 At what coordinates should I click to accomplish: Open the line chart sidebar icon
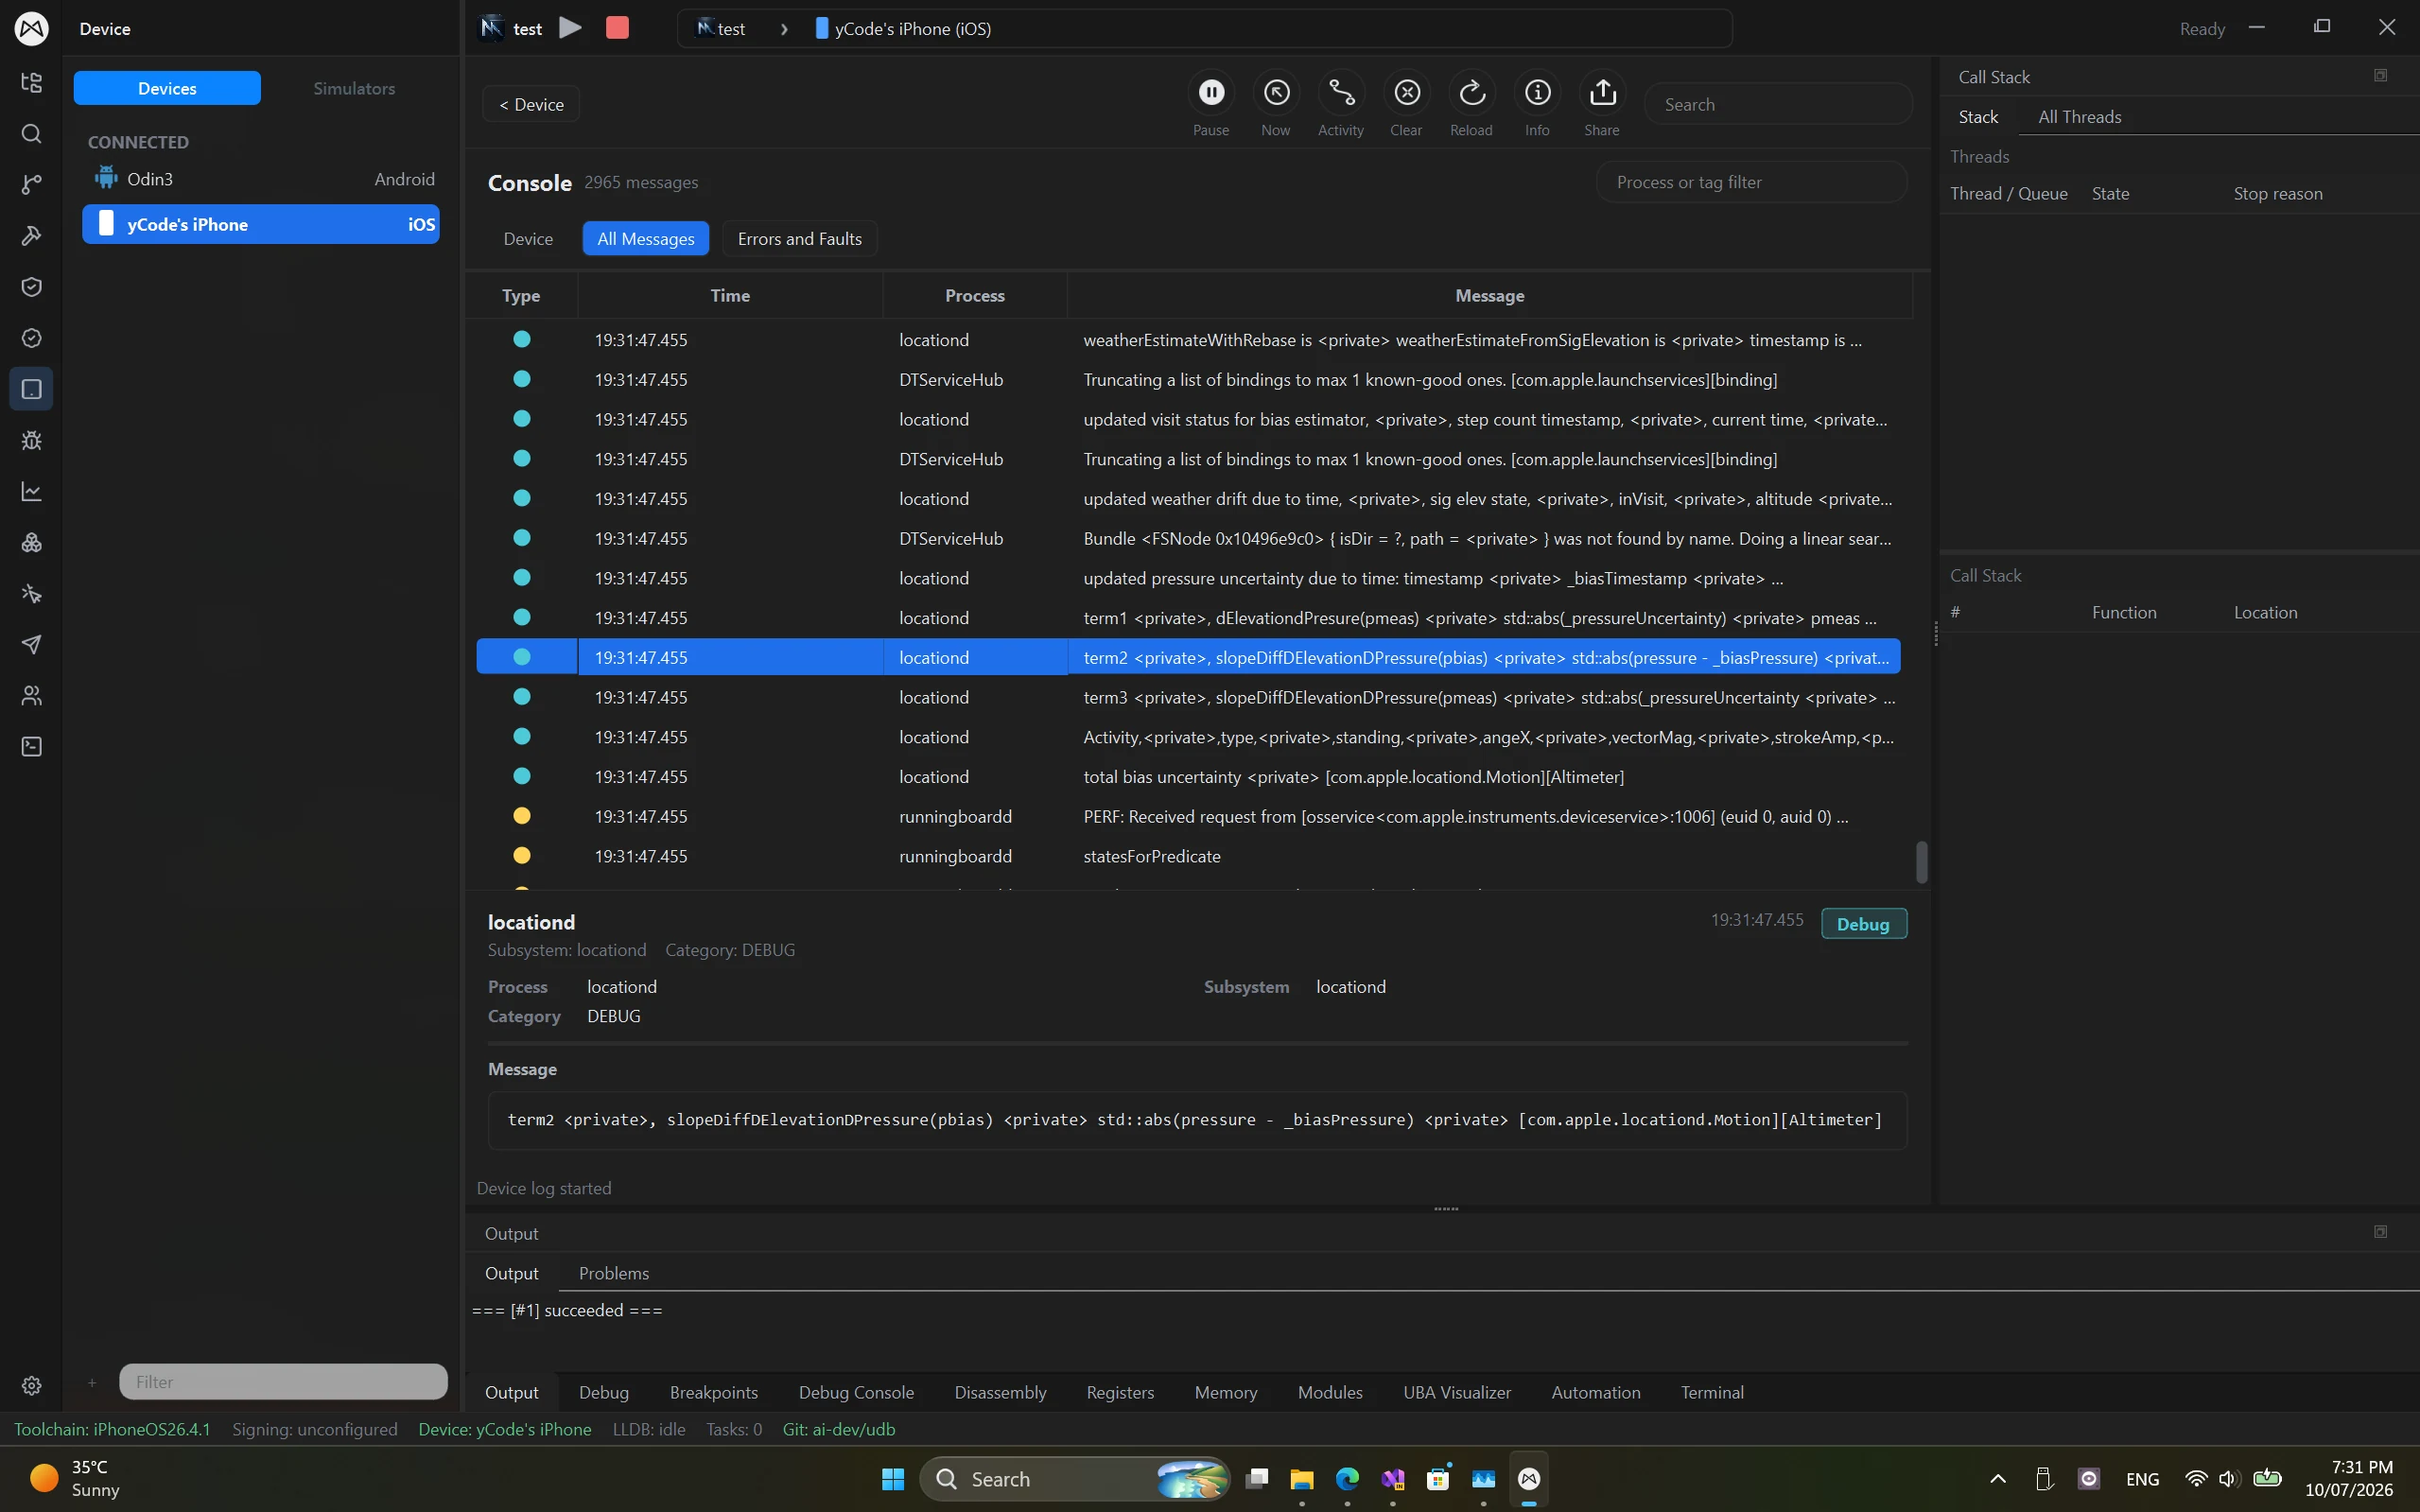(x=32, y=491)
